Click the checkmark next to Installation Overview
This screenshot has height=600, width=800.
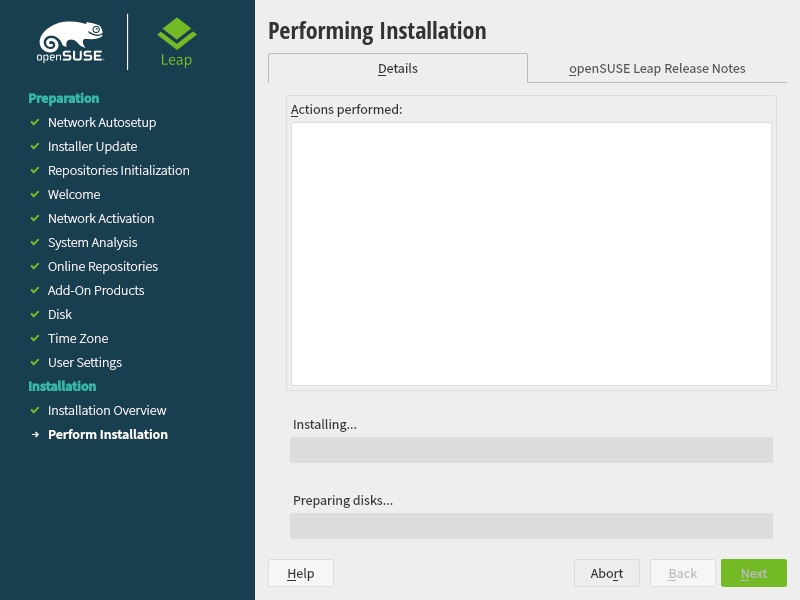pyautogui.click(x=35, y=410)
